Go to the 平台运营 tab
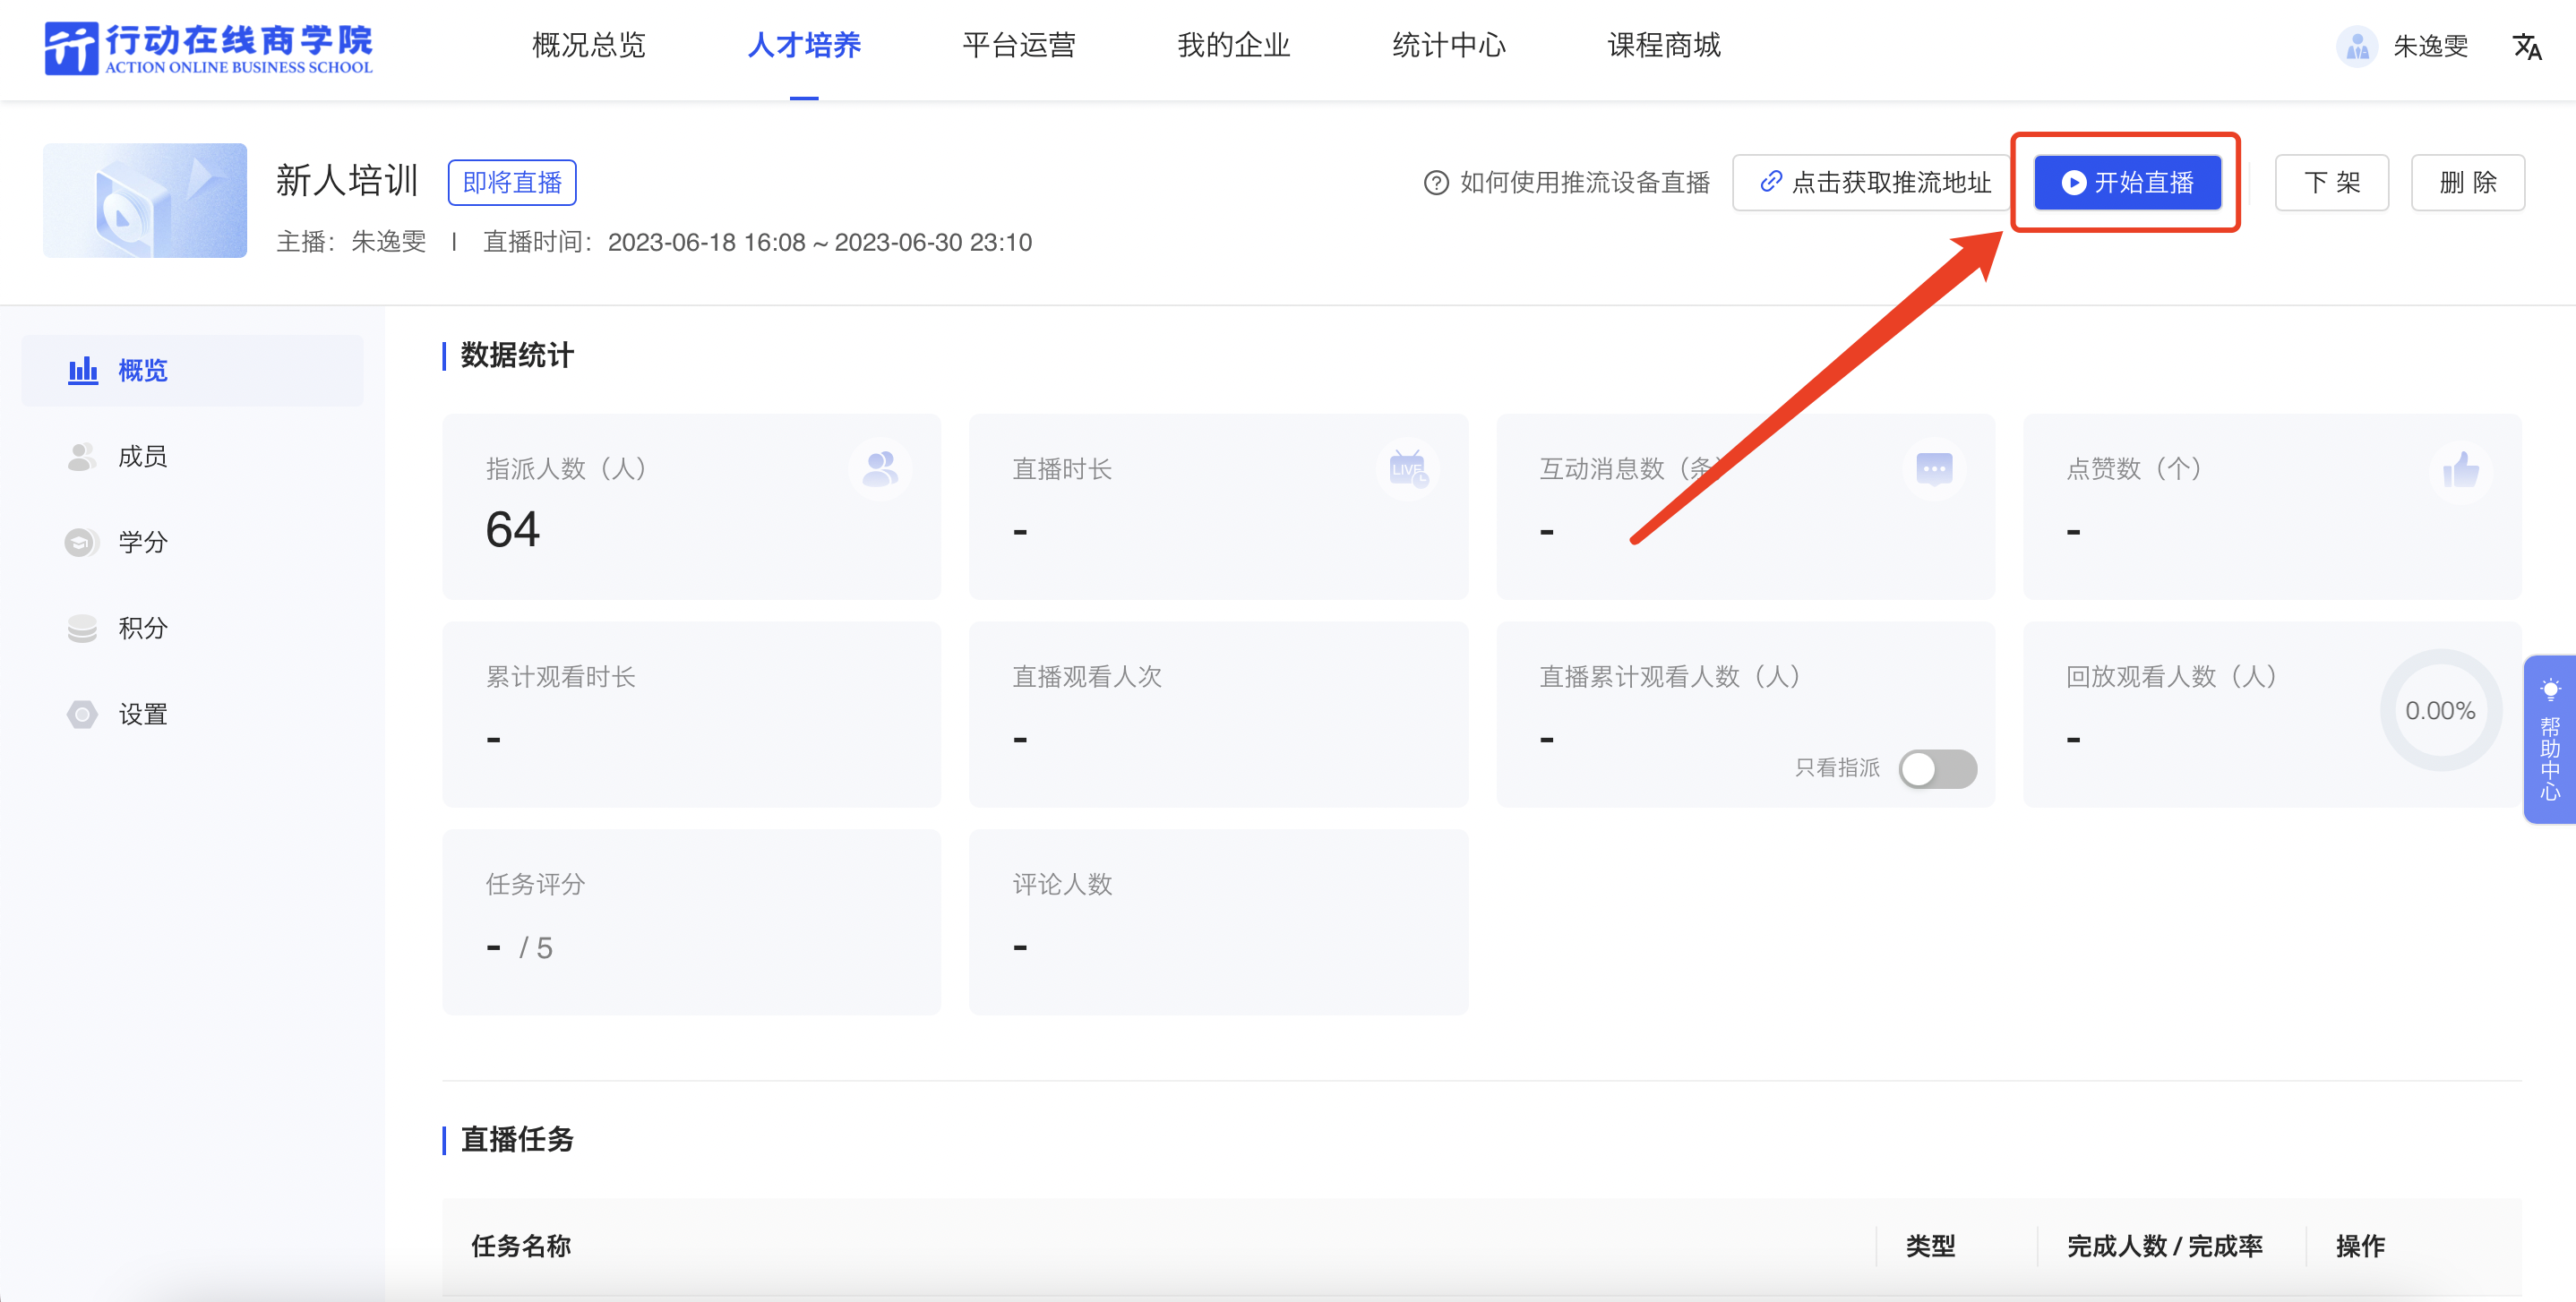 [x=1018, y=46]
